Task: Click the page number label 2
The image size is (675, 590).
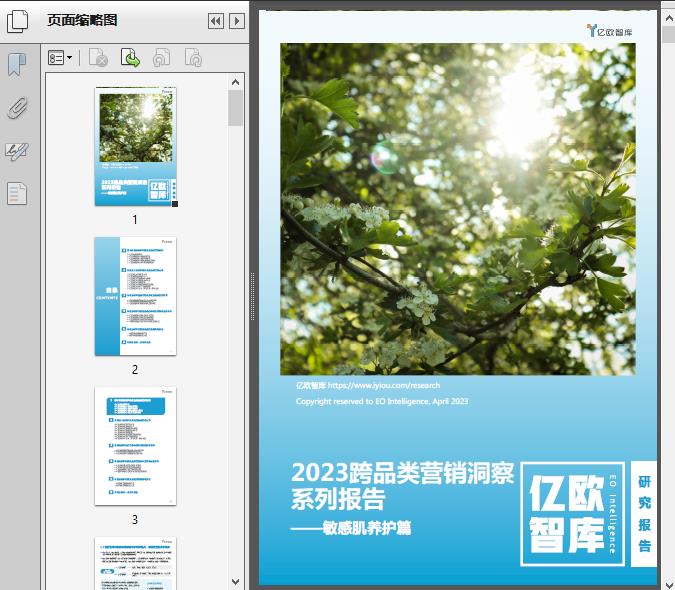Action: point(135,369)
